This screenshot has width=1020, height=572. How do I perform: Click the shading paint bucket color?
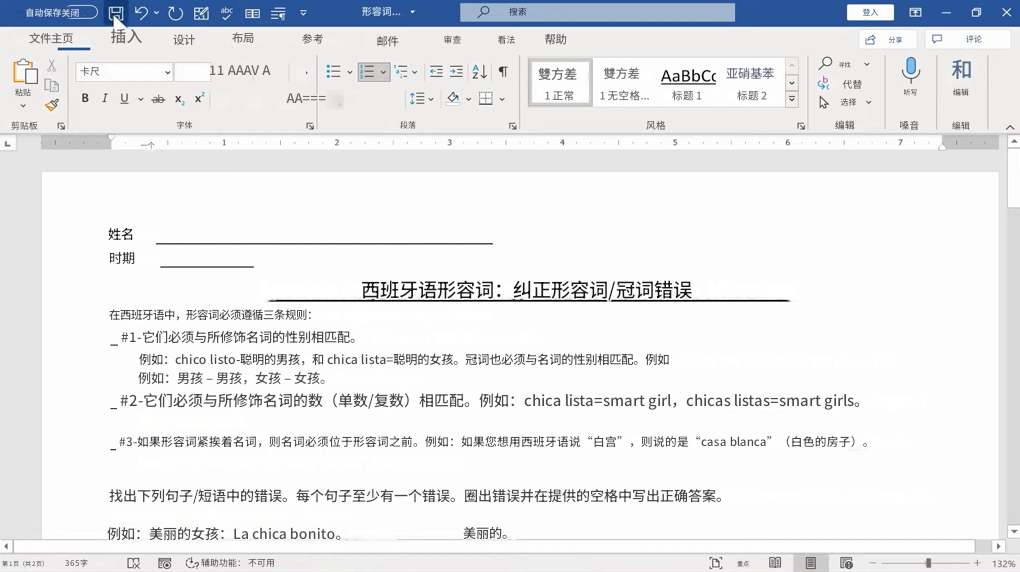coord(453,99)
